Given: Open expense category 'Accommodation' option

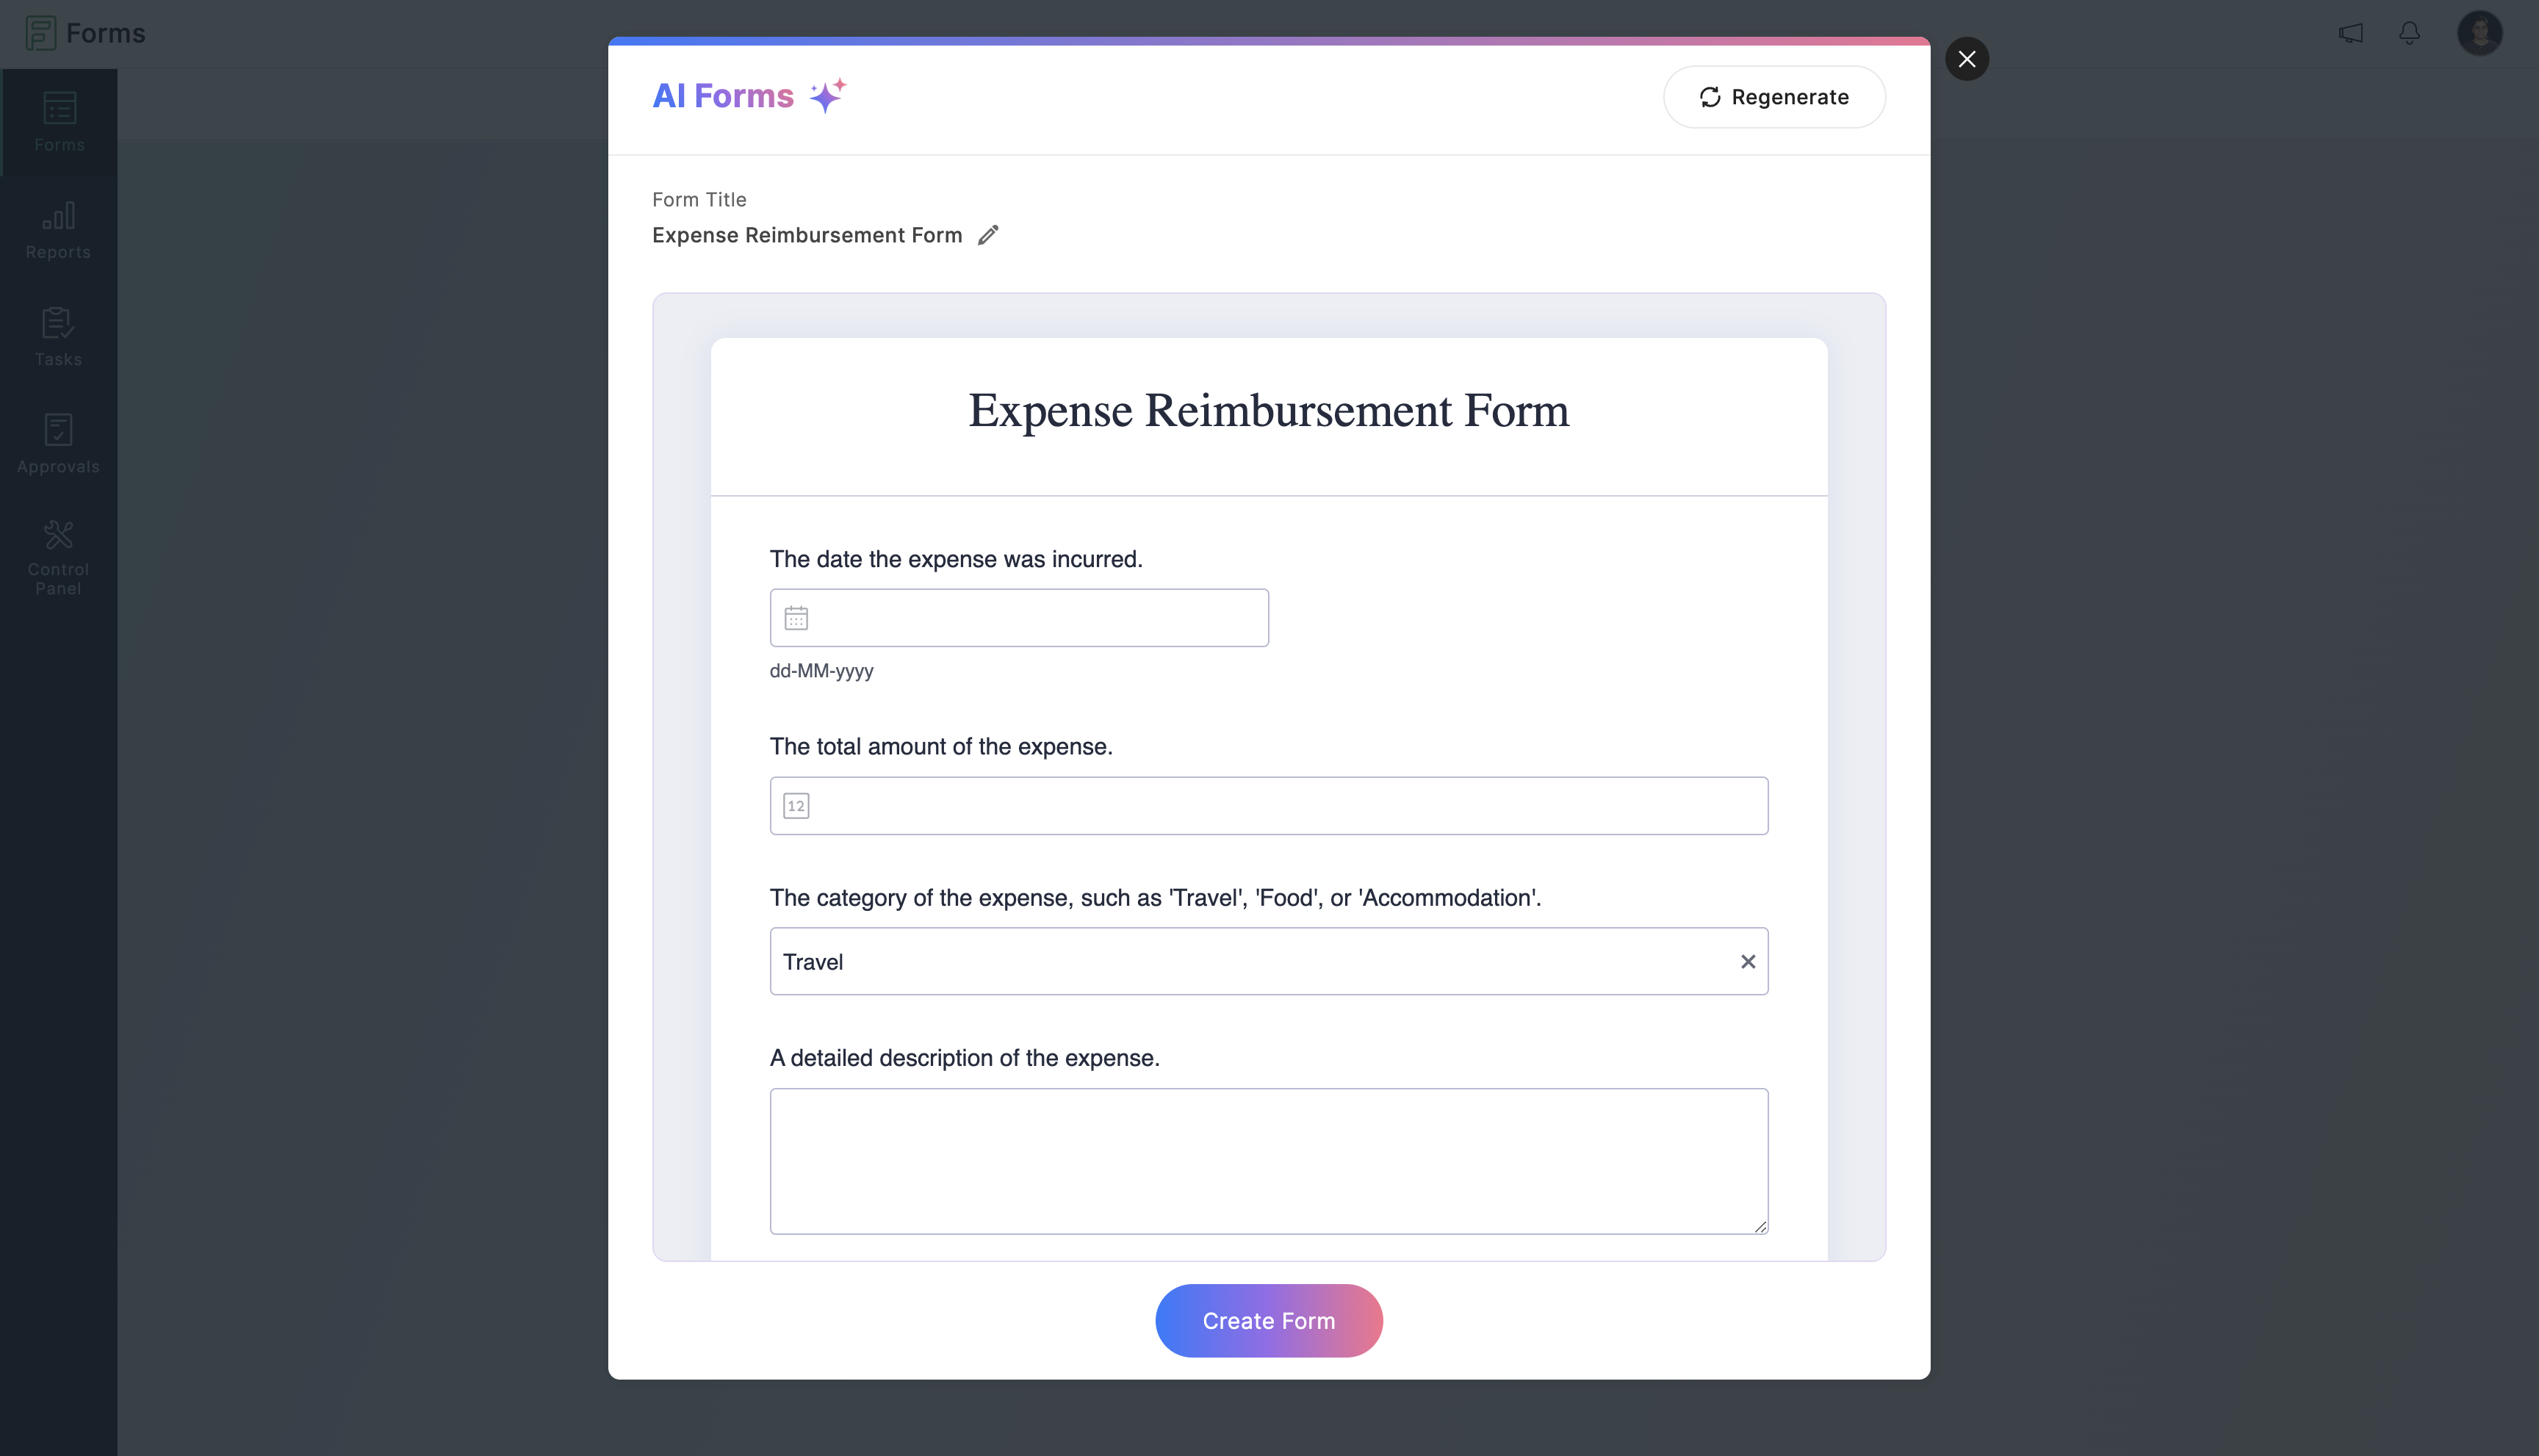Looking at the screenshot, I should pos(1268,961).
